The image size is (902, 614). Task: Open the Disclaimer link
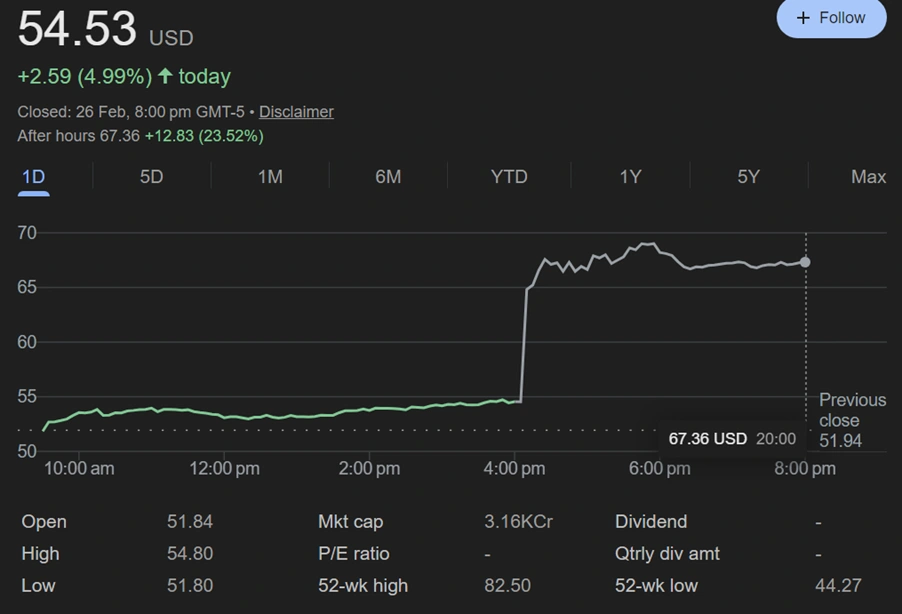(x=296, y=112)
